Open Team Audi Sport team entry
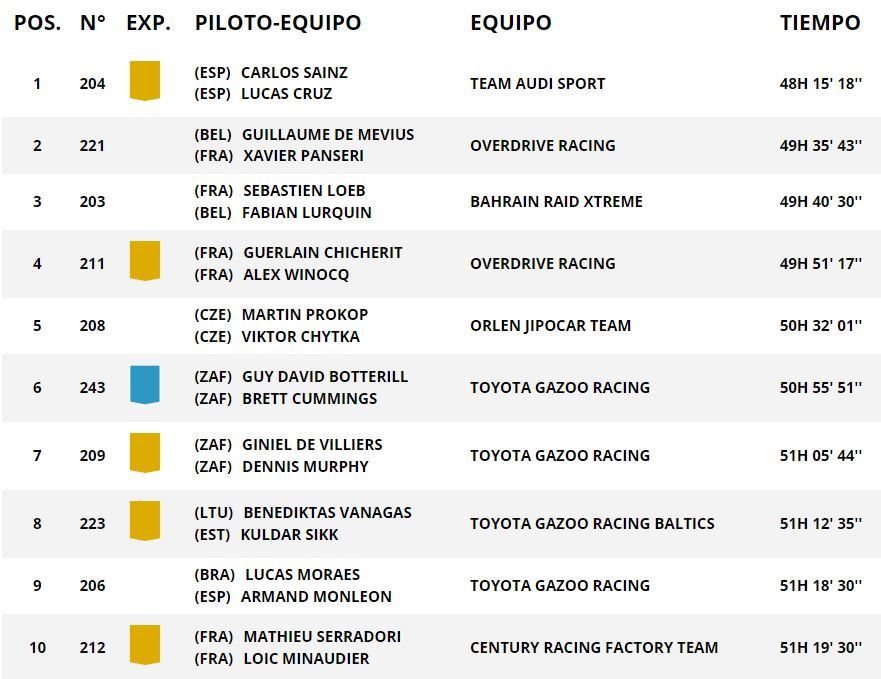This screenshot has width=881, height=679. 537,83
